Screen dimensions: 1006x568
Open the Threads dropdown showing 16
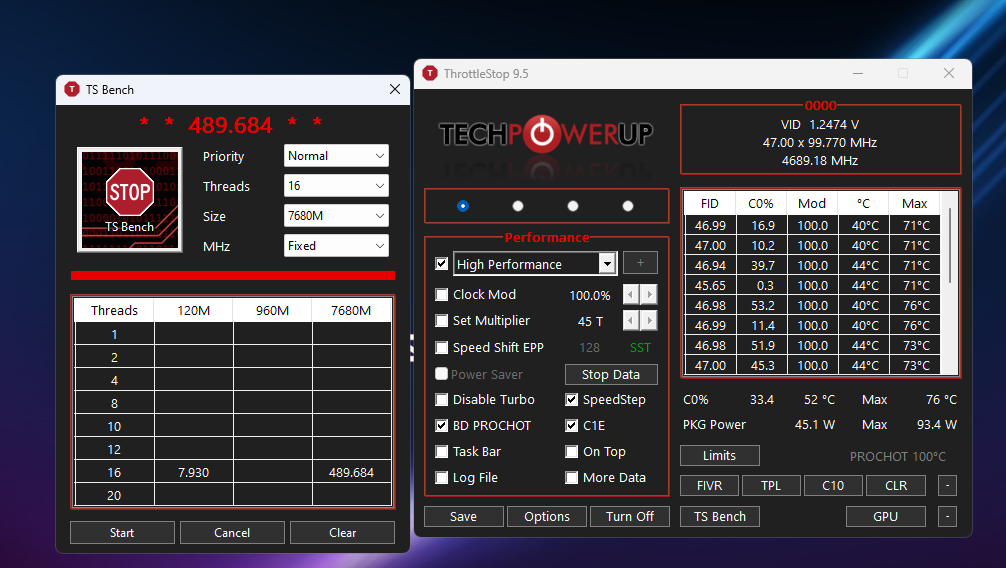(x=336, y=186)
